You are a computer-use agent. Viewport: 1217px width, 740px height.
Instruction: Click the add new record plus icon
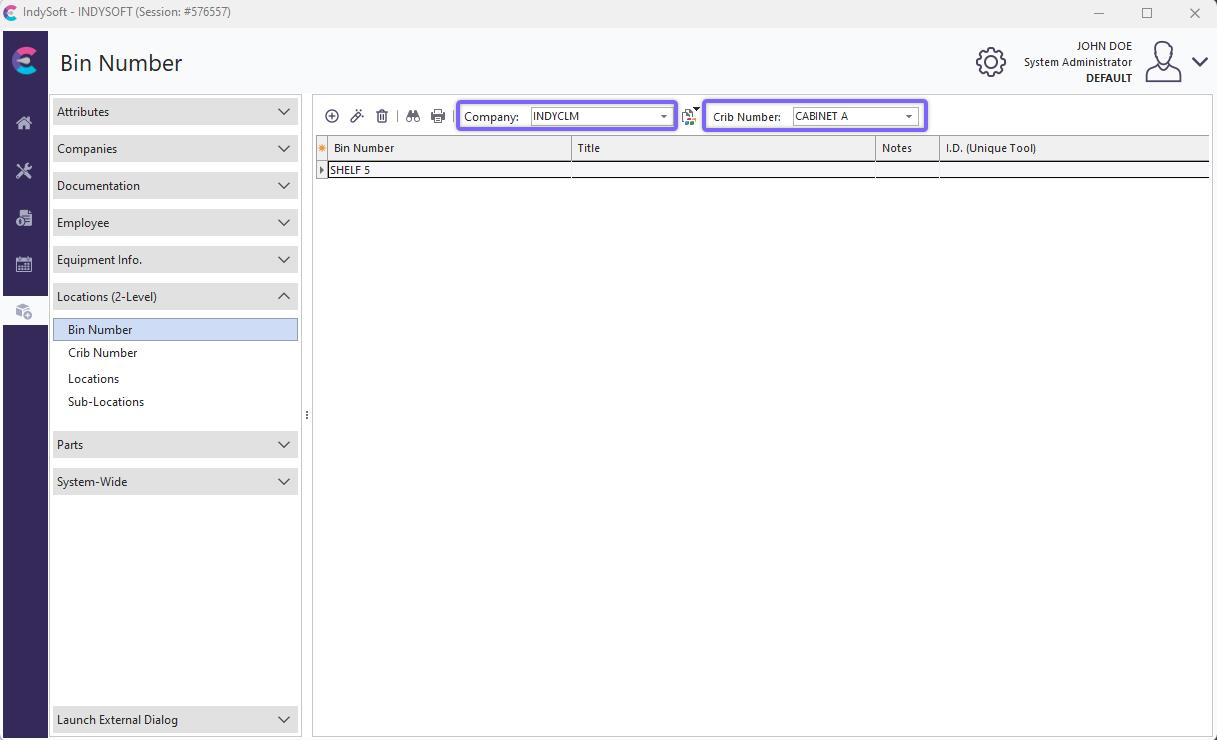[332, 116]
